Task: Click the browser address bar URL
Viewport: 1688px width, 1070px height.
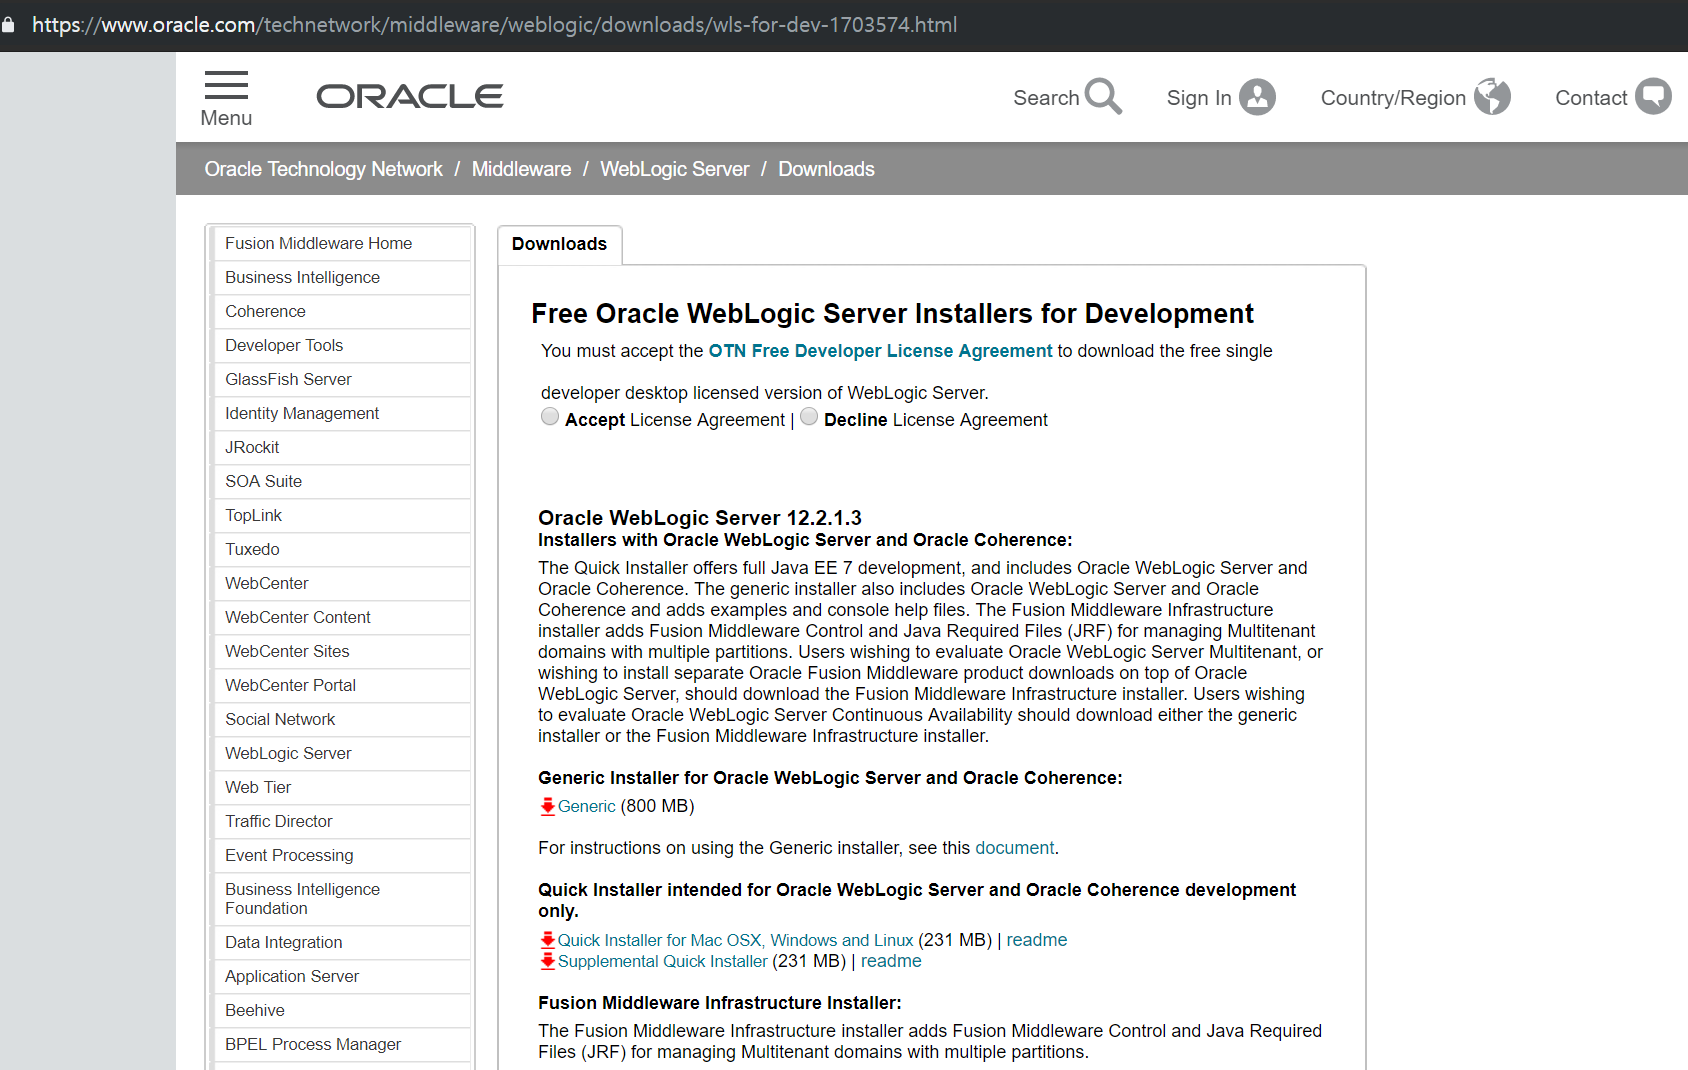Action: pyautogui.click(x=494, y=24)
